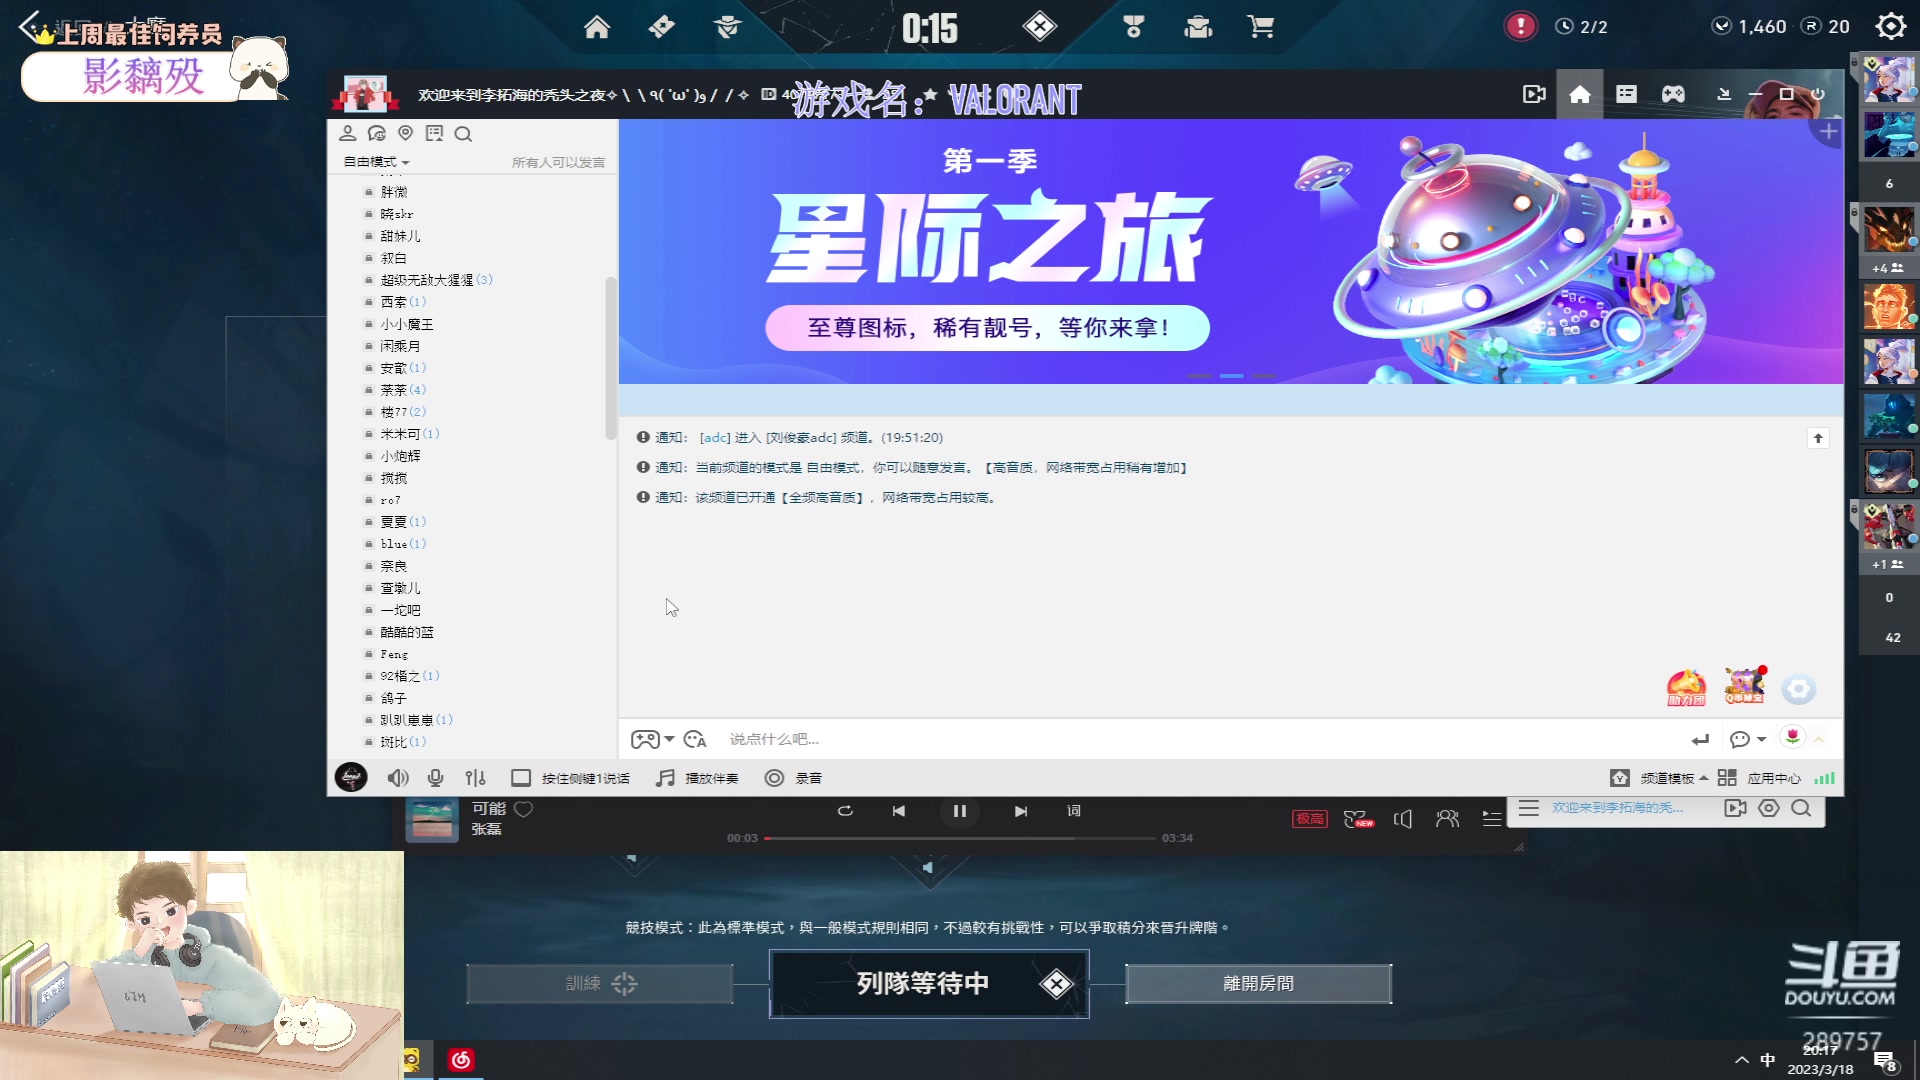Select 小小魔王 in channel list
The height and width of the screenshot is (1080, 1920).
pyautogui.click(x=407, y=324)
